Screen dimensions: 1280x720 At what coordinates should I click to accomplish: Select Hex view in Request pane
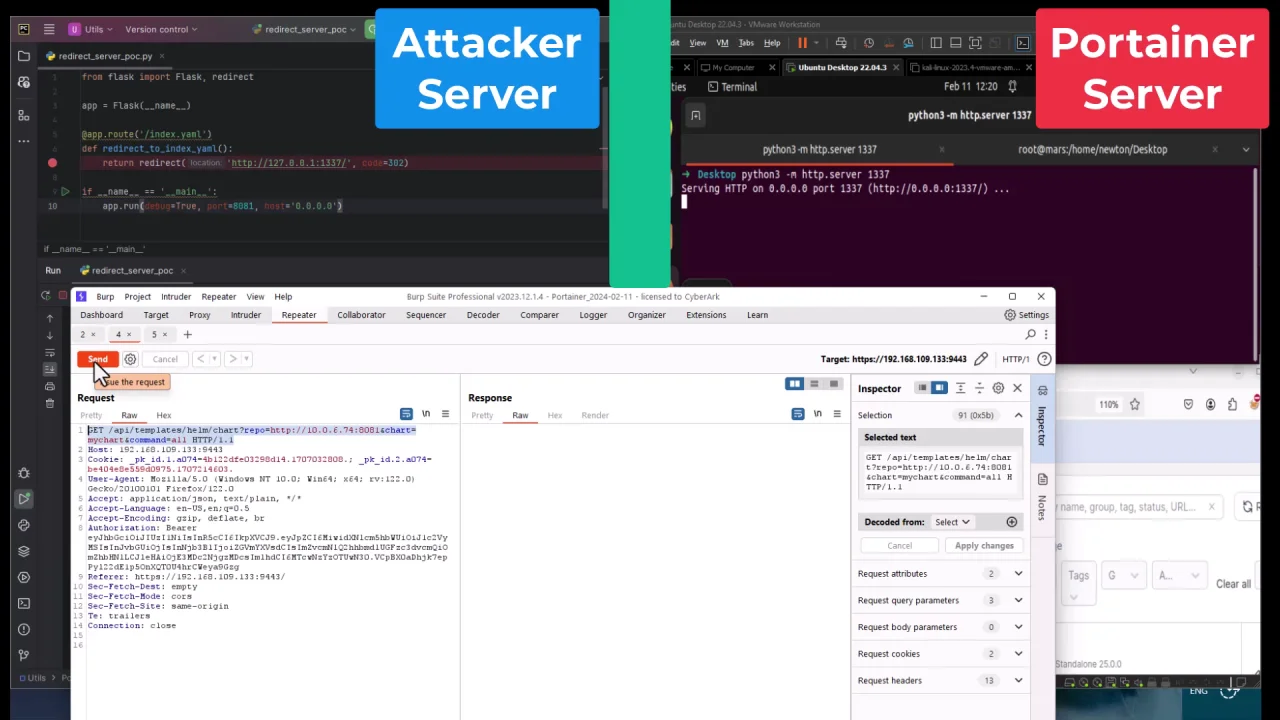[163, 415]
